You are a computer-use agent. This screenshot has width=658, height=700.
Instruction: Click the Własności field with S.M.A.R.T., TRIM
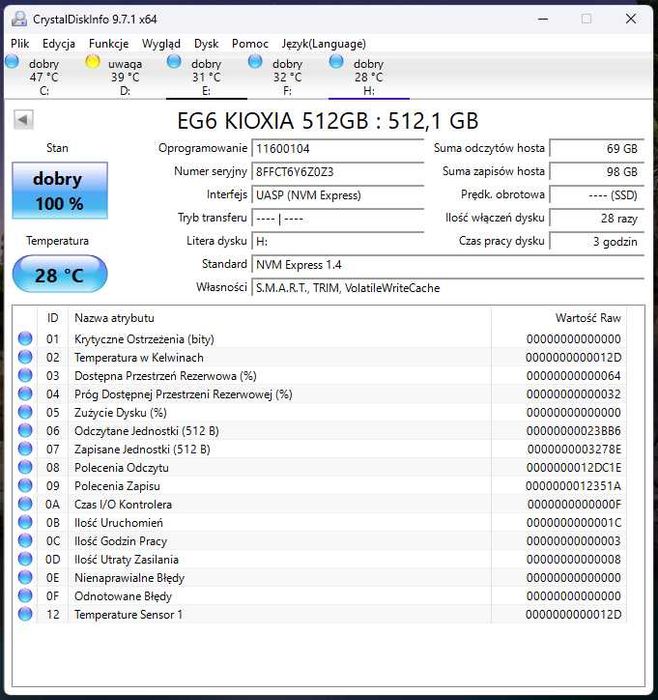(448, 288)
